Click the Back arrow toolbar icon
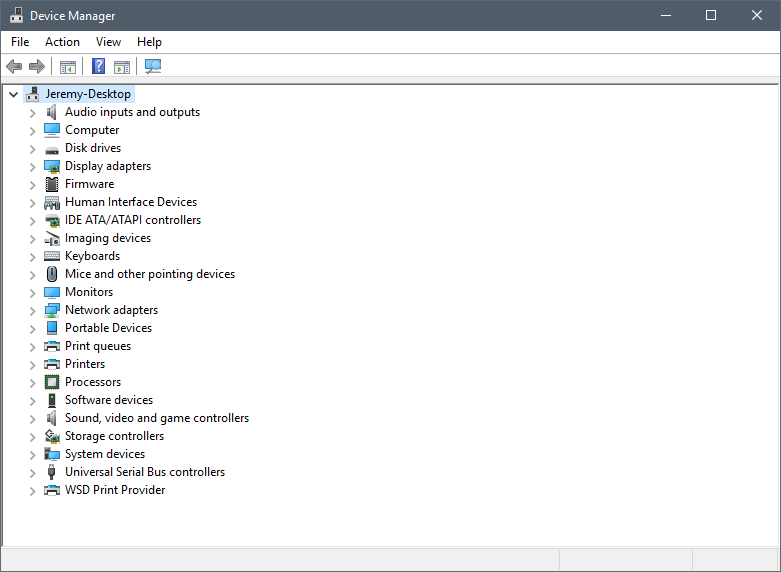 tap(14, 66)
